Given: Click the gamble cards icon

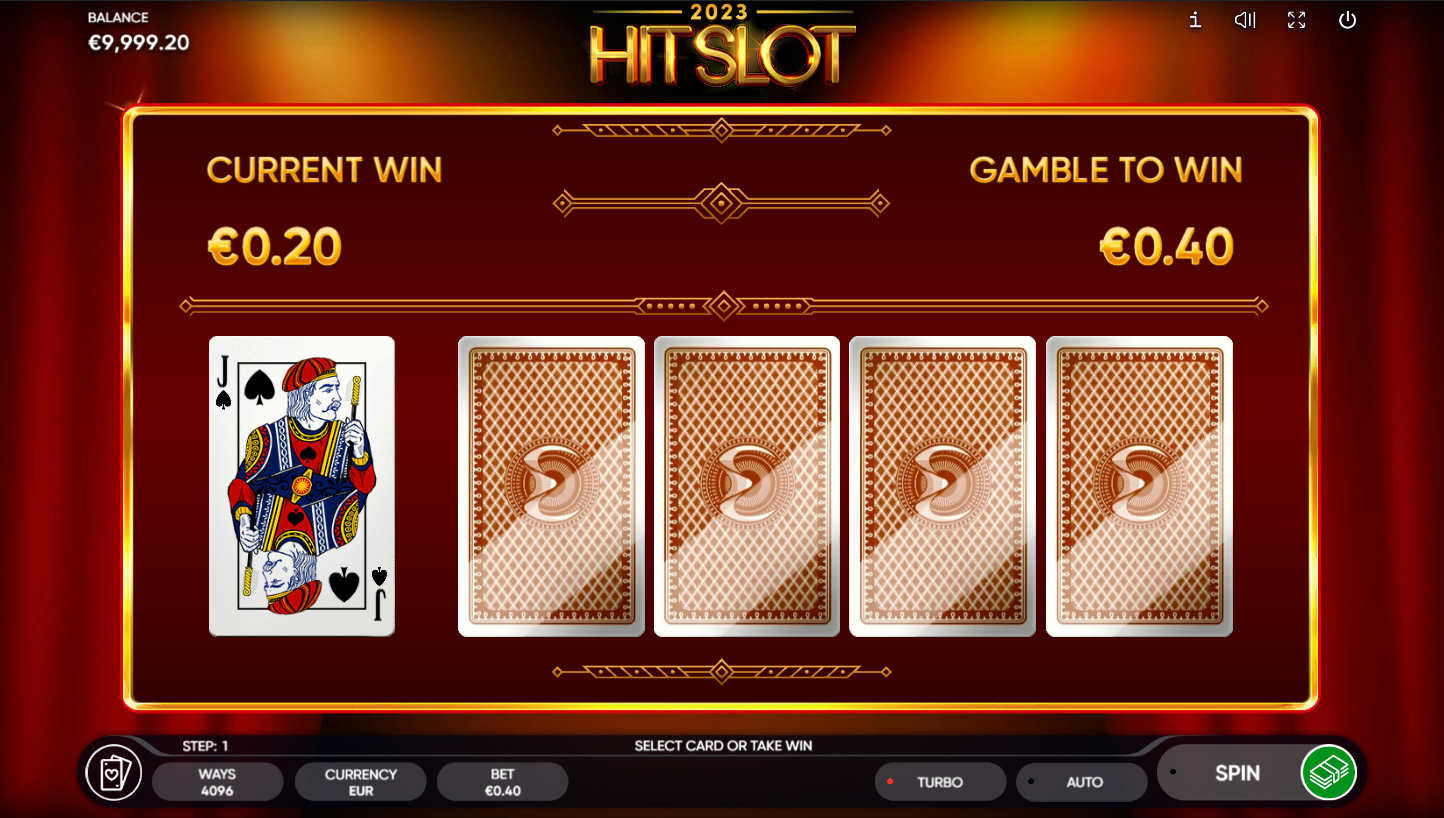Looking at the screenshot, I should pyautogui.click(x=114, y=773).
